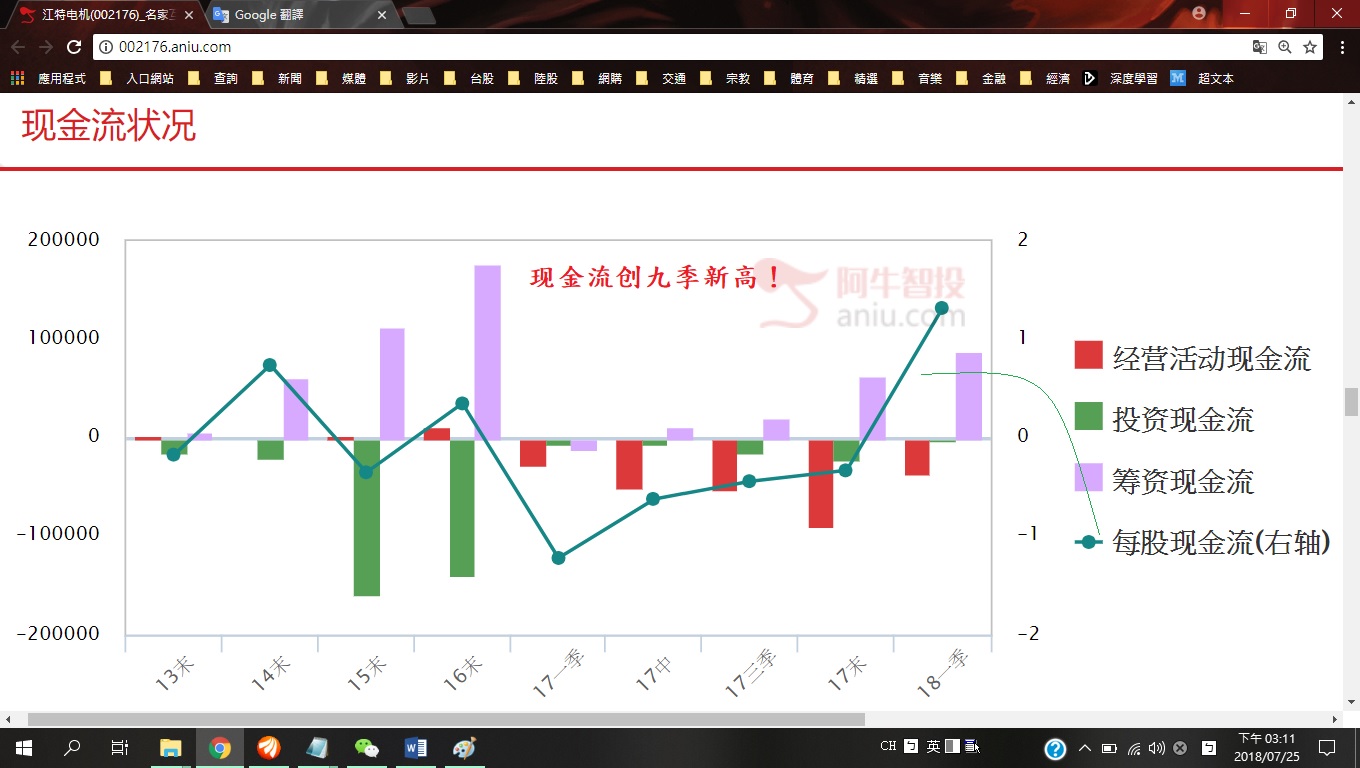The height and width of the screenshot is (768, 1360).
Task: Open Microsoft Word from the taskbar
Action: pyautogui.click(x=416, y=747)
